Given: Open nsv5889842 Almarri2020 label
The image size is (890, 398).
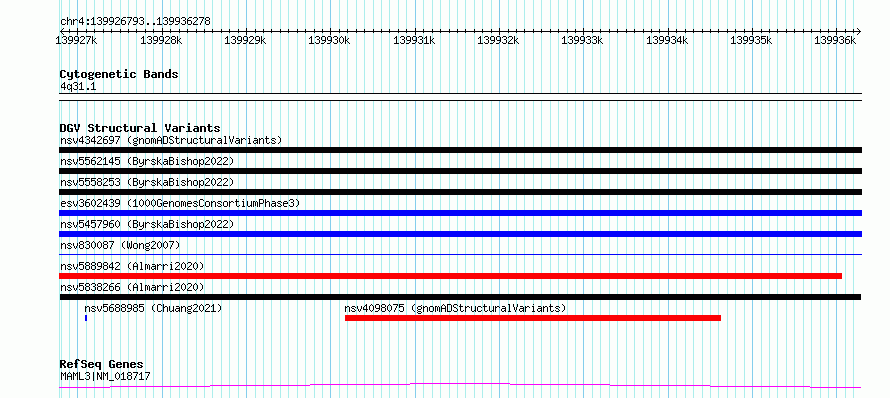Looking at the screenshot, I should pyautogui.click(x=132, y=266).
